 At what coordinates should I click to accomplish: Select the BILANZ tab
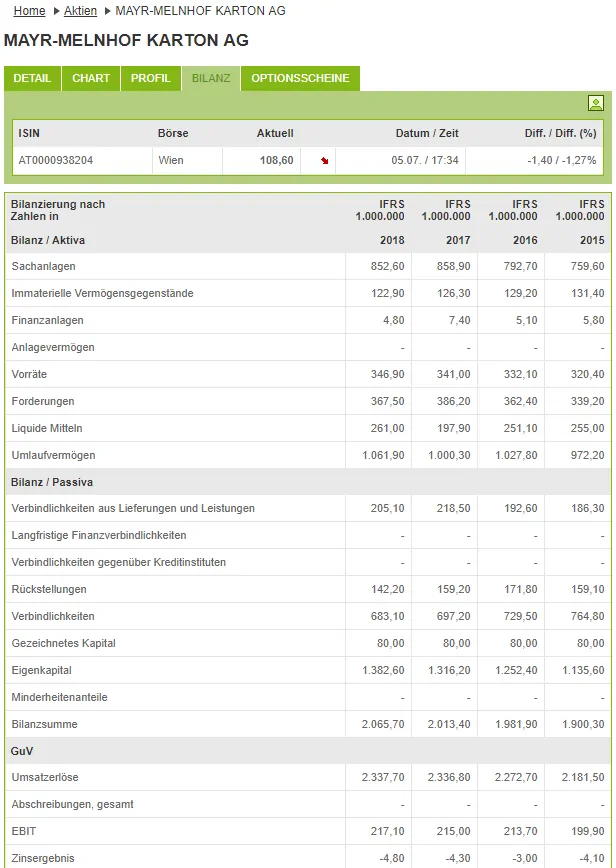[x=211, y=78]
